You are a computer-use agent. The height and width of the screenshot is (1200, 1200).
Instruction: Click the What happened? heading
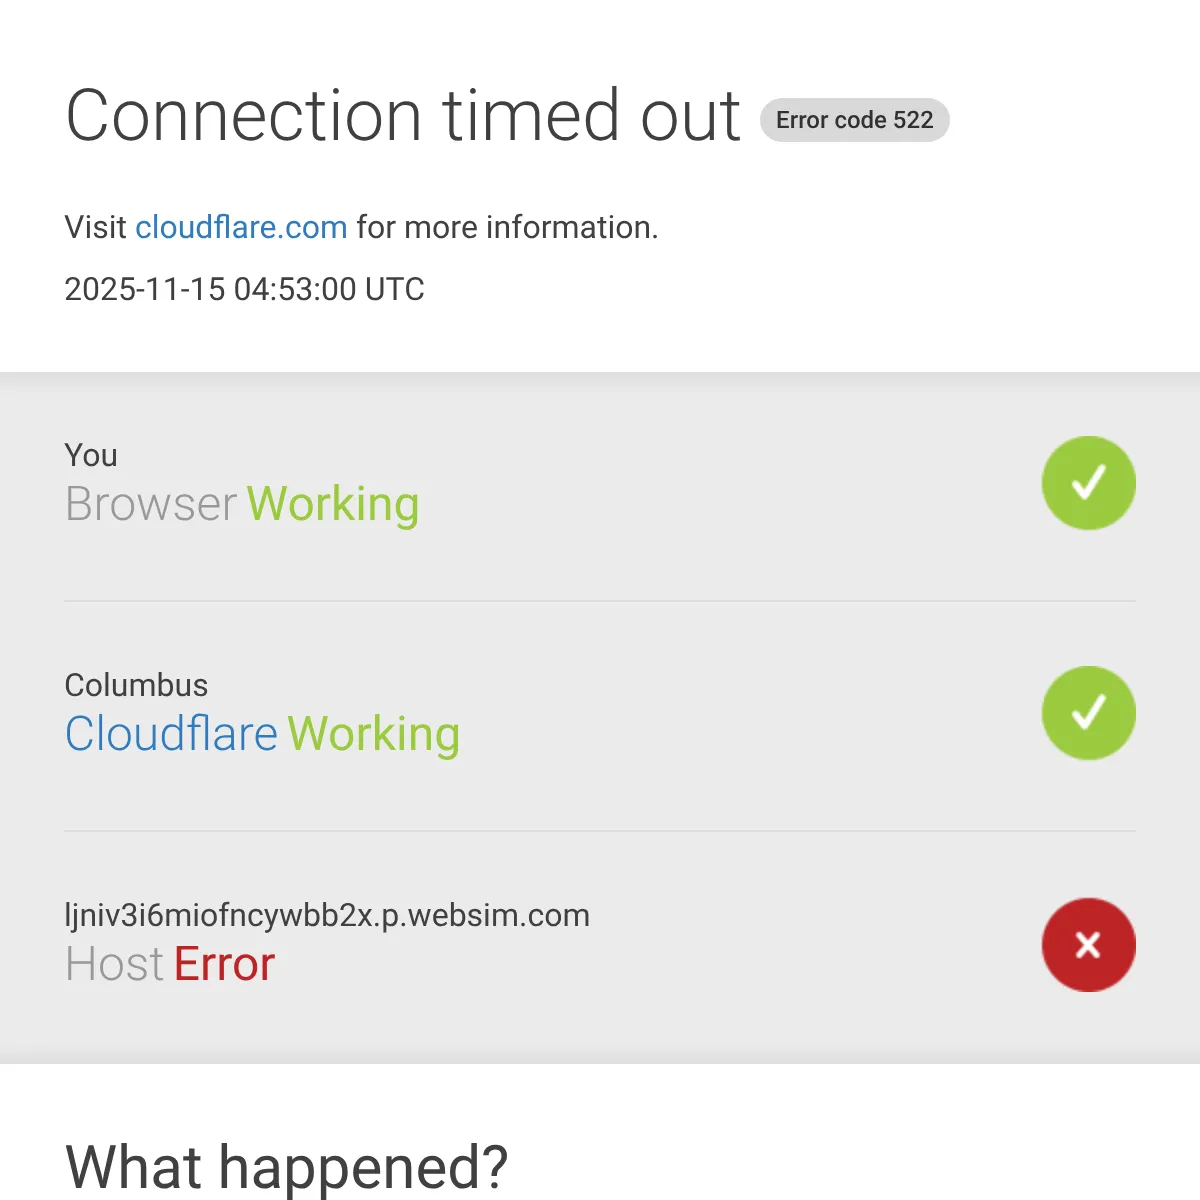pos(287,1167)
